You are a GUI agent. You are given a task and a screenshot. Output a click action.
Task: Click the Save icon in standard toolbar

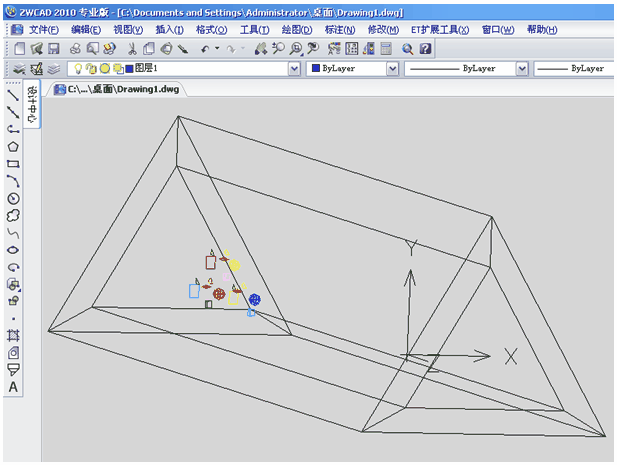(53, 48)
